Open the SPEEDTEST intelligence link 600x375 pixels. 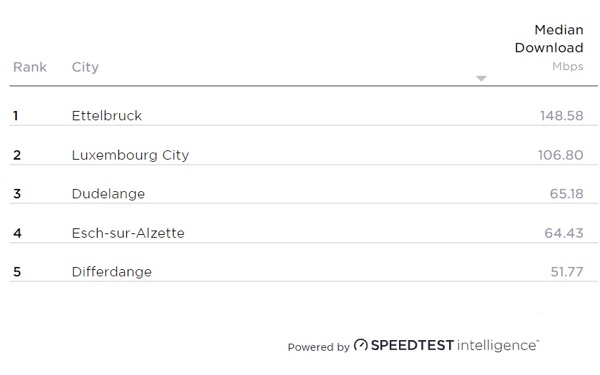coord(446,345)
